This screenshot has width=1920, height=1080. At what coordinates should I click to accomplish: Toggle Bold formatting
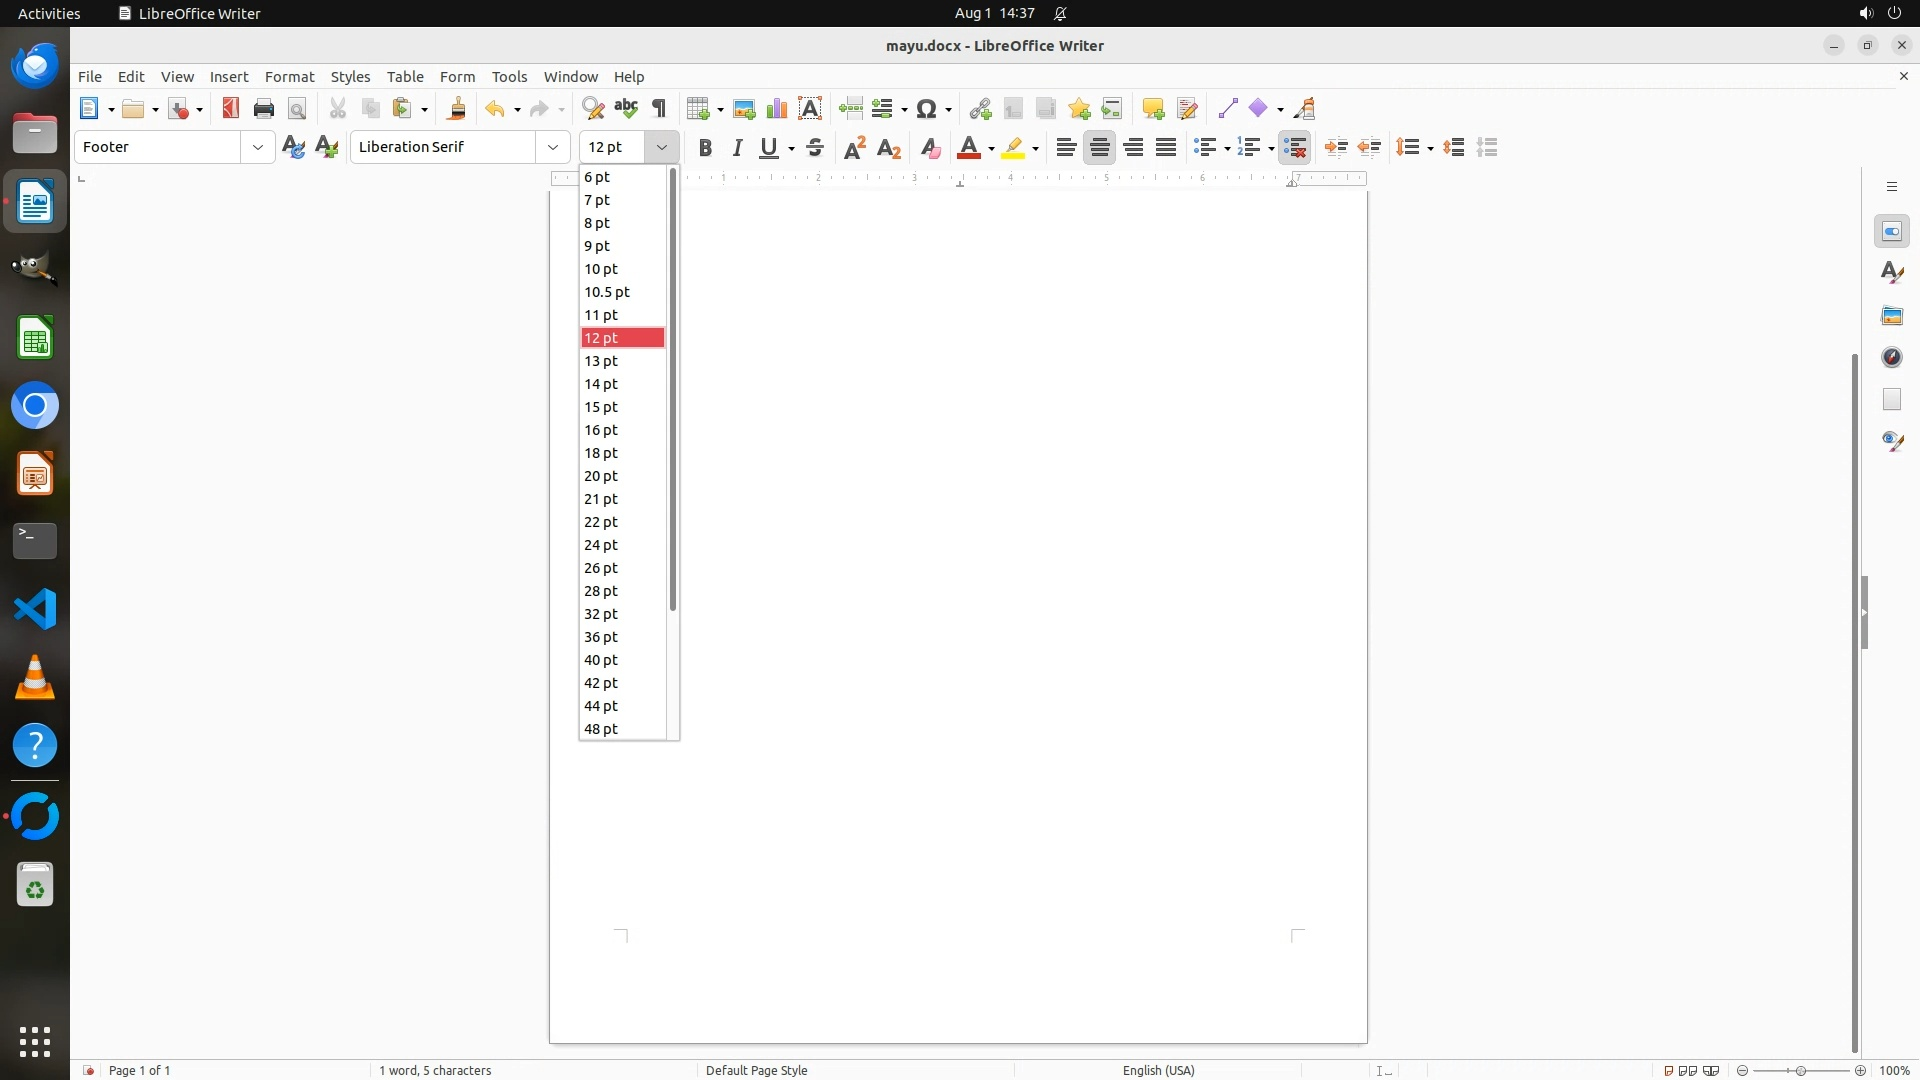705,148
